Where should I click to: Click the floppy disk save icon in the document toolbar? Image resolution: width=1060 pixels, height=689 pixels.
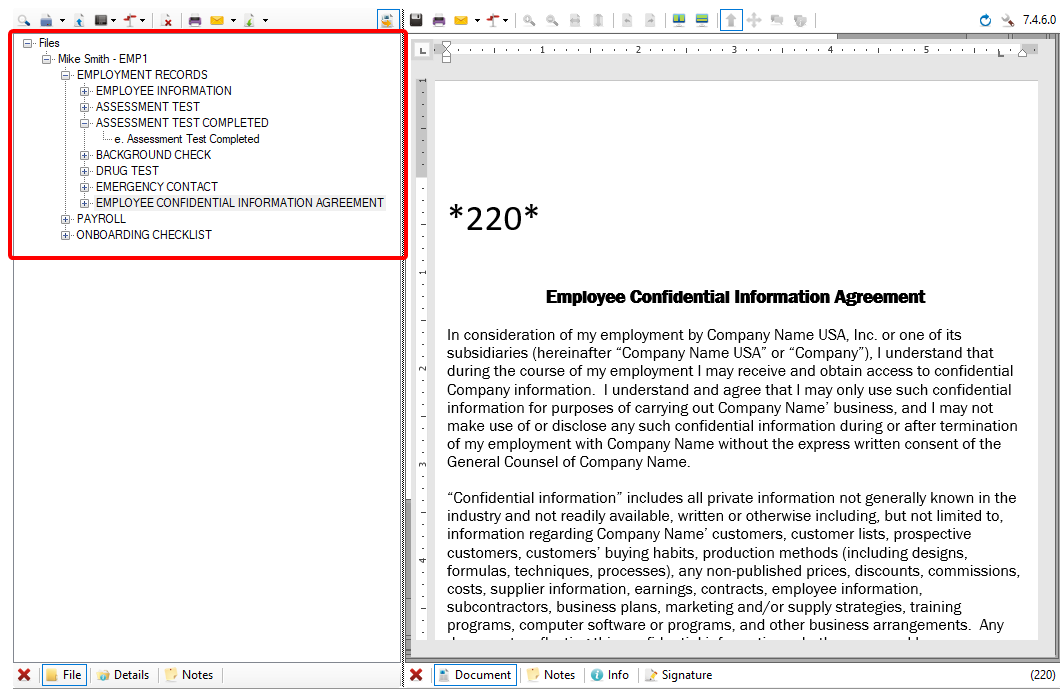[x=416, y=20]
